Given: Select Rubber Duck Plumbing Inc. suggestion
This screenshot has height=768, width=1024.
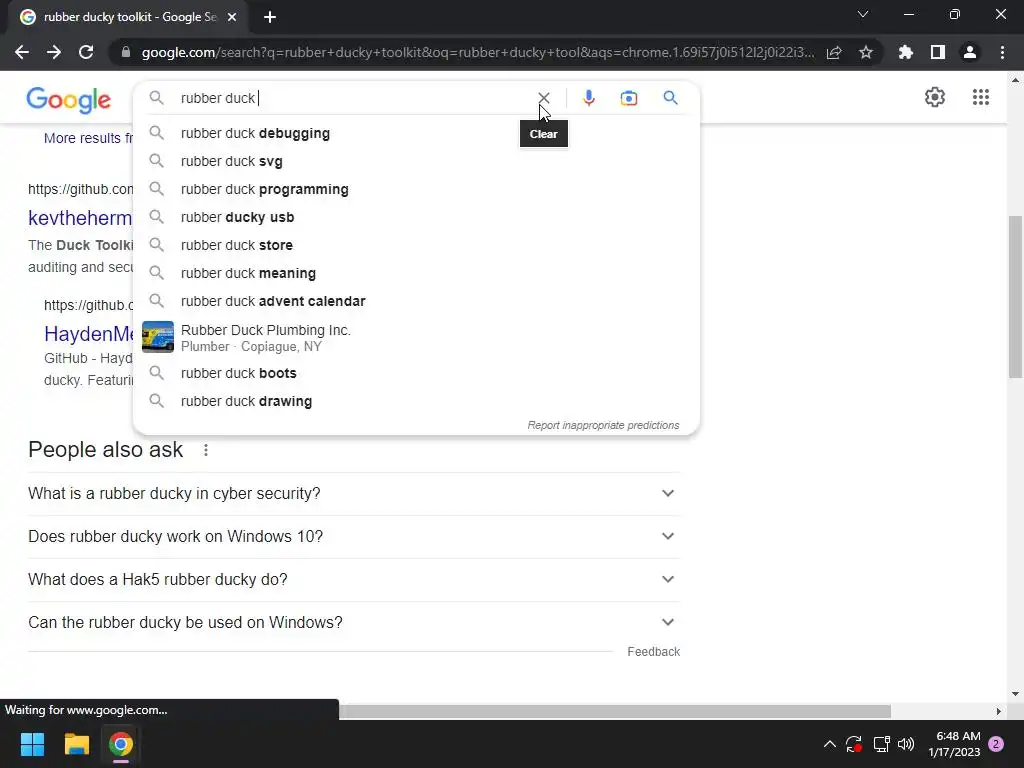Looking at the screenshot, I should pos(415,338).
